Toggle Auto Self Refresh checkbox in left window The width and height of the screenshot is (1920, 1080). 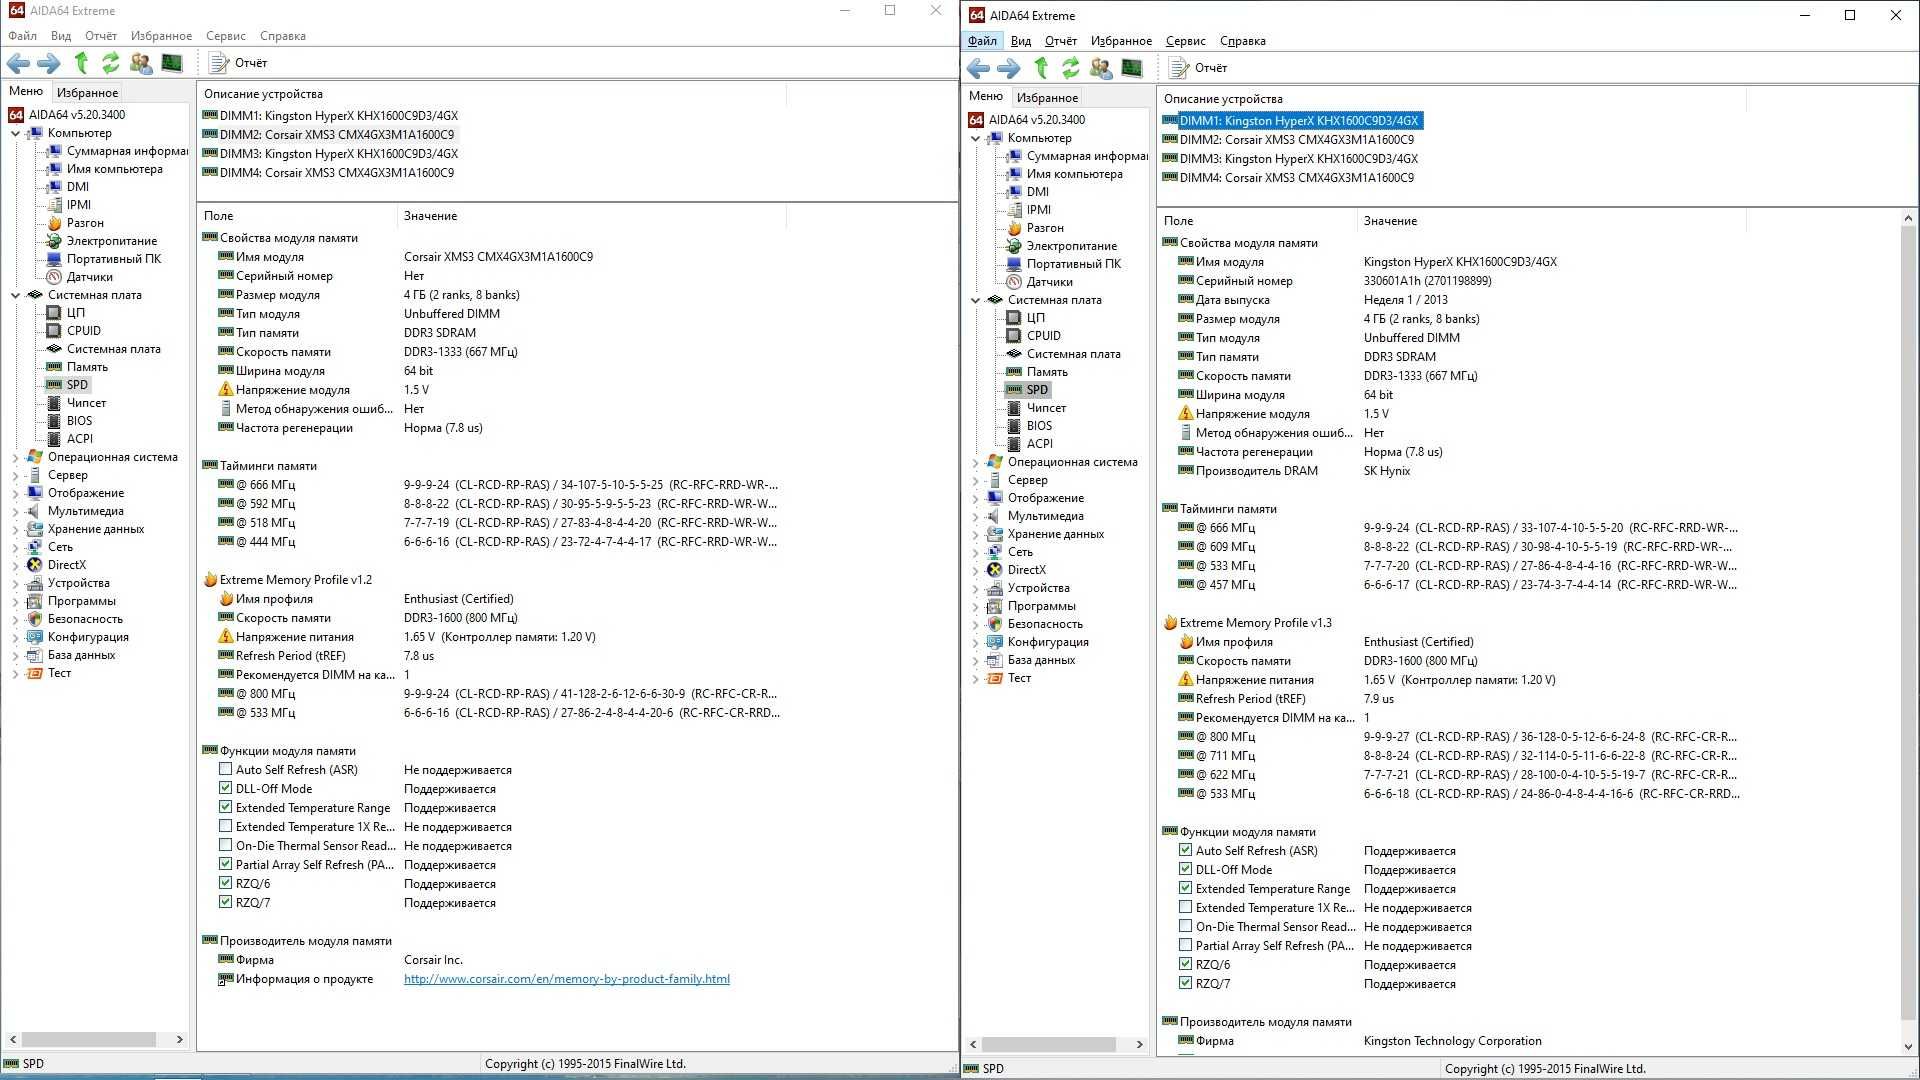[226, 769]
